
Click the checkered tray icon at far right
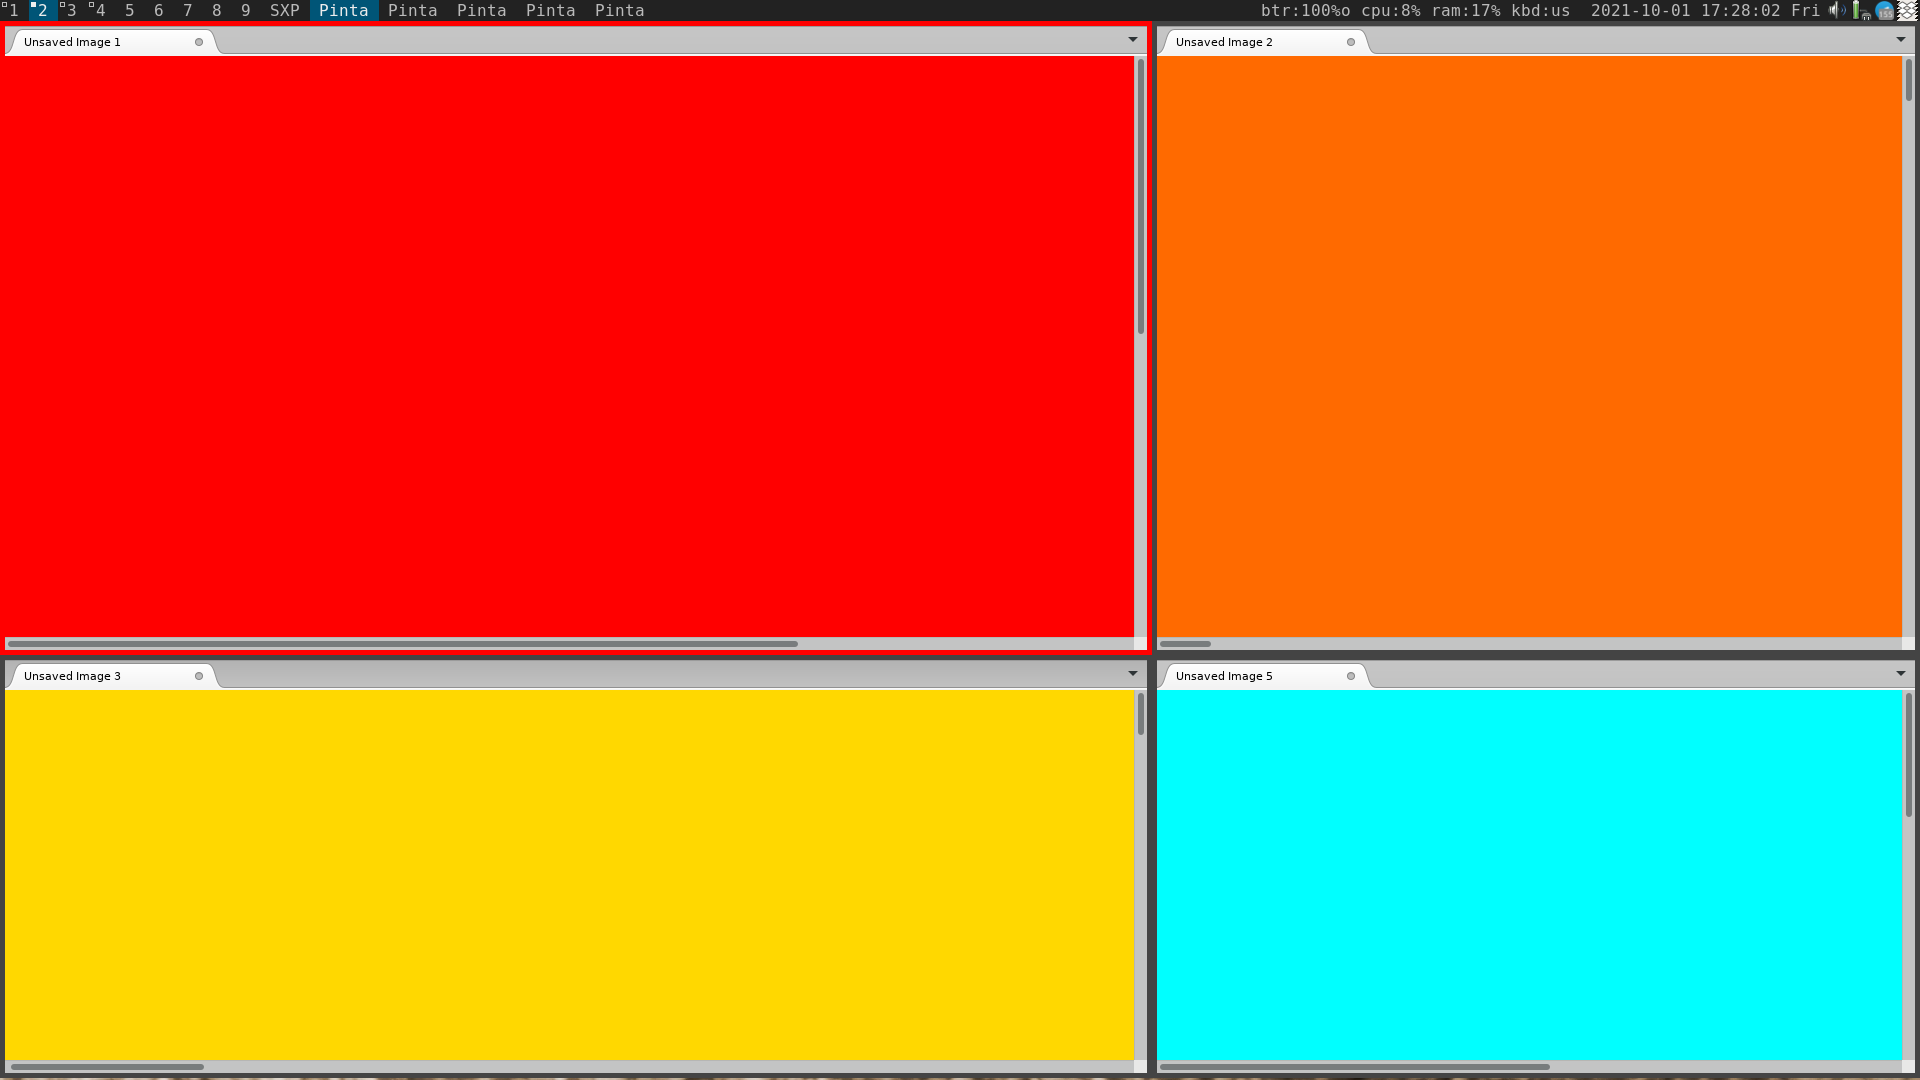(1908, 10)
